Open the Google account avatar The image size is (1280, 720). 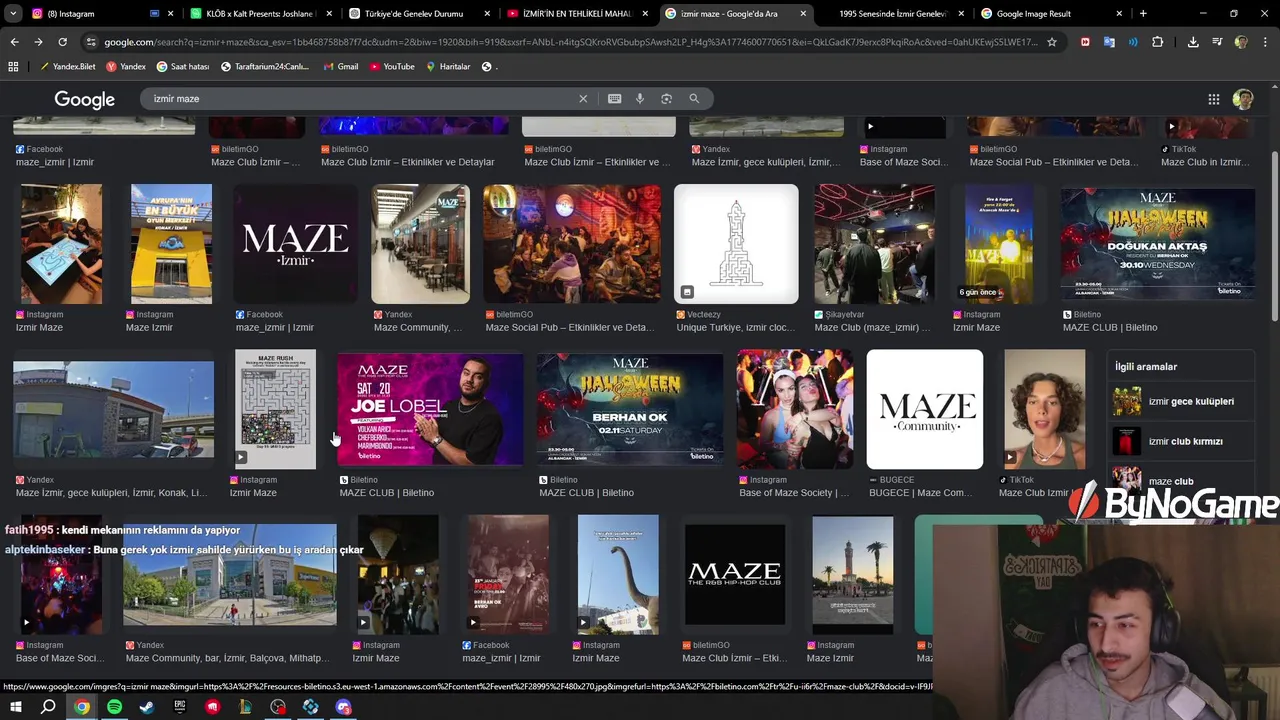click(1243, 99)
